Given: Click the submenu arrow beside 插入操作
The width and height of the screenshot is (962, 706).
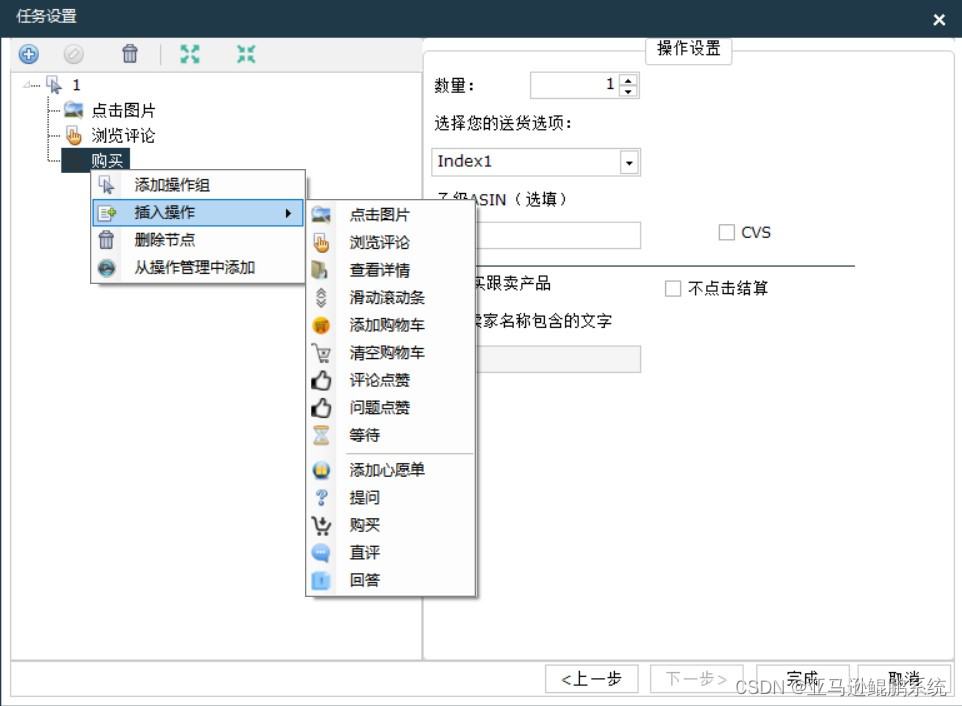Looking at the screenshot, I should (288, 213).
